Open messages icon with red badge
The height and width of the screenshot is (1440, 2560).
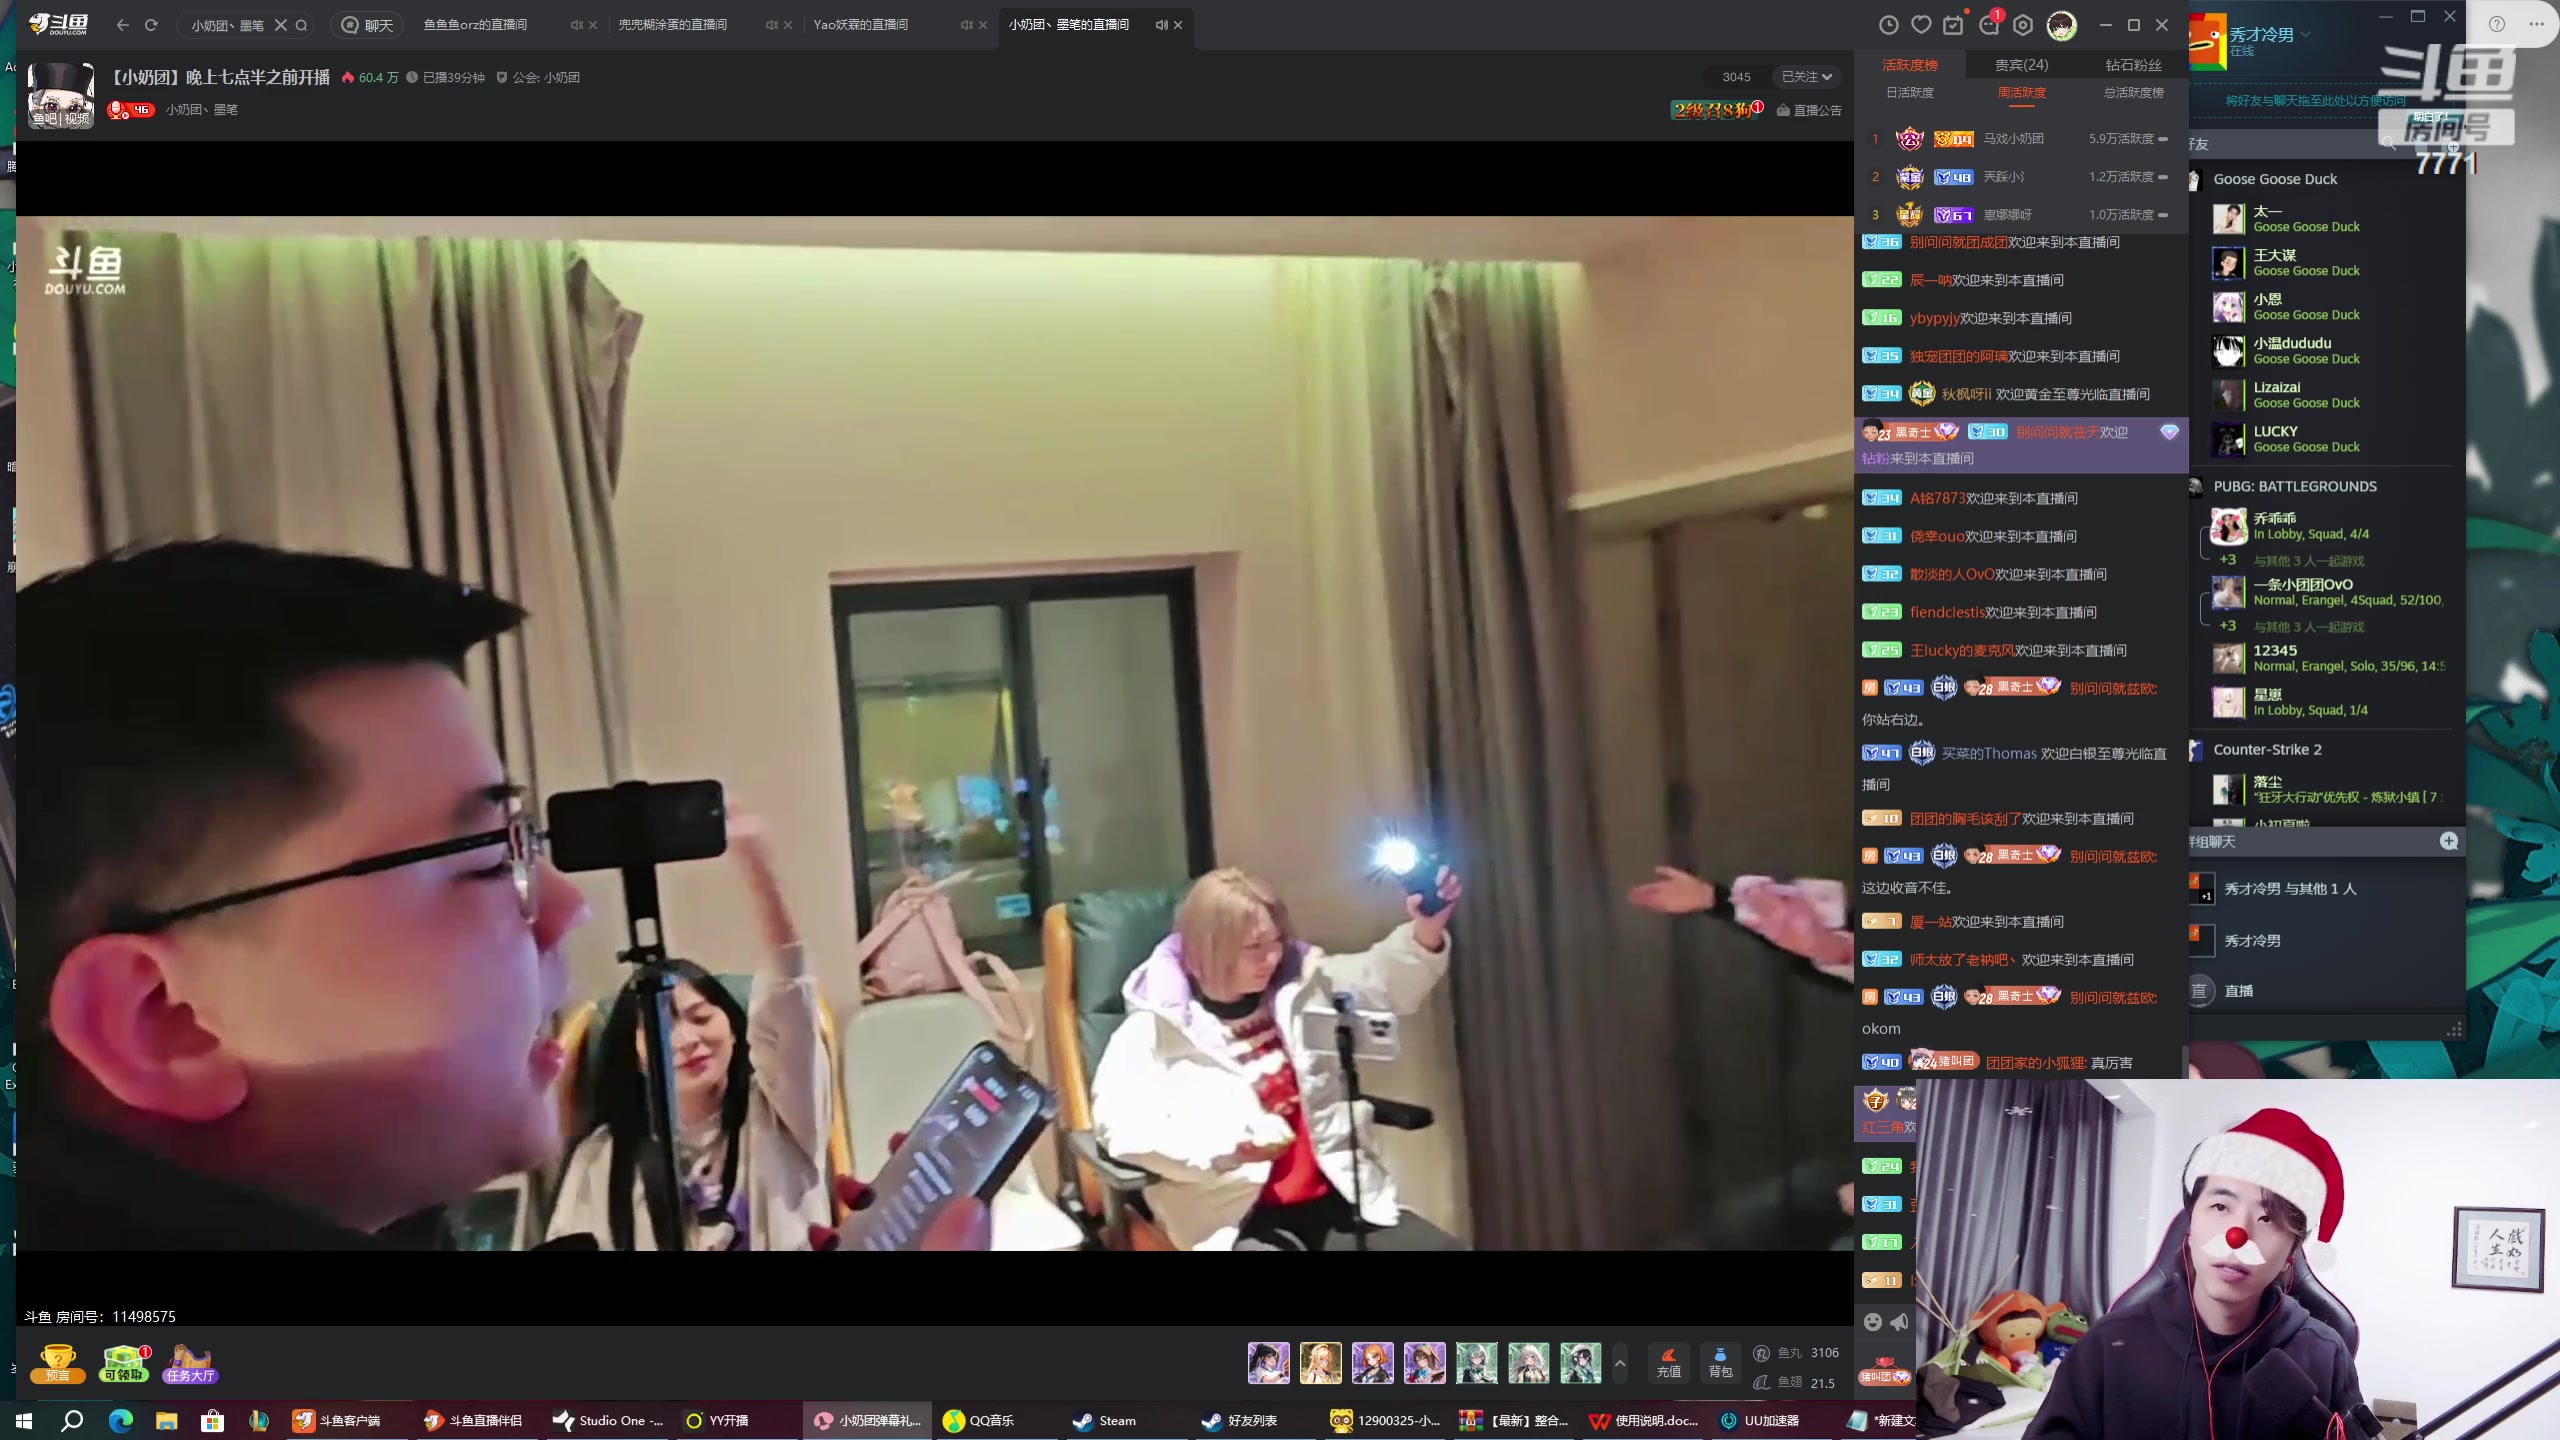1989,25
